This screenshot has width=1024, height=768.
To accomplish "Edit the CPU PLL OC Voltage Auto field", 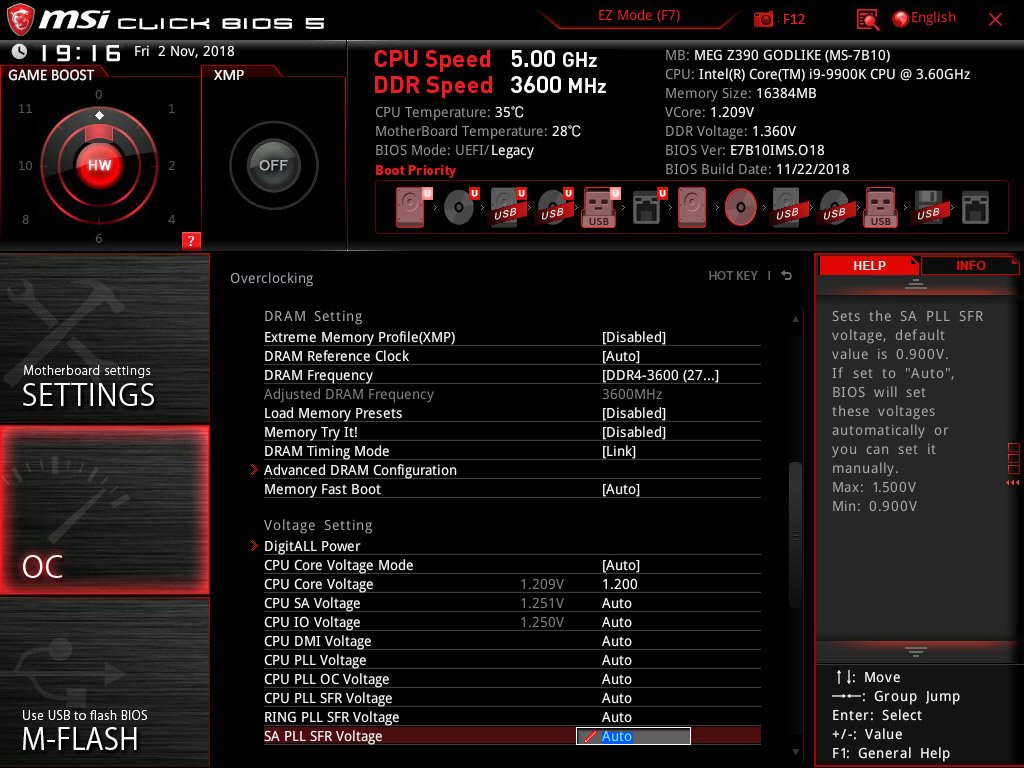I will tap(616, 679).
